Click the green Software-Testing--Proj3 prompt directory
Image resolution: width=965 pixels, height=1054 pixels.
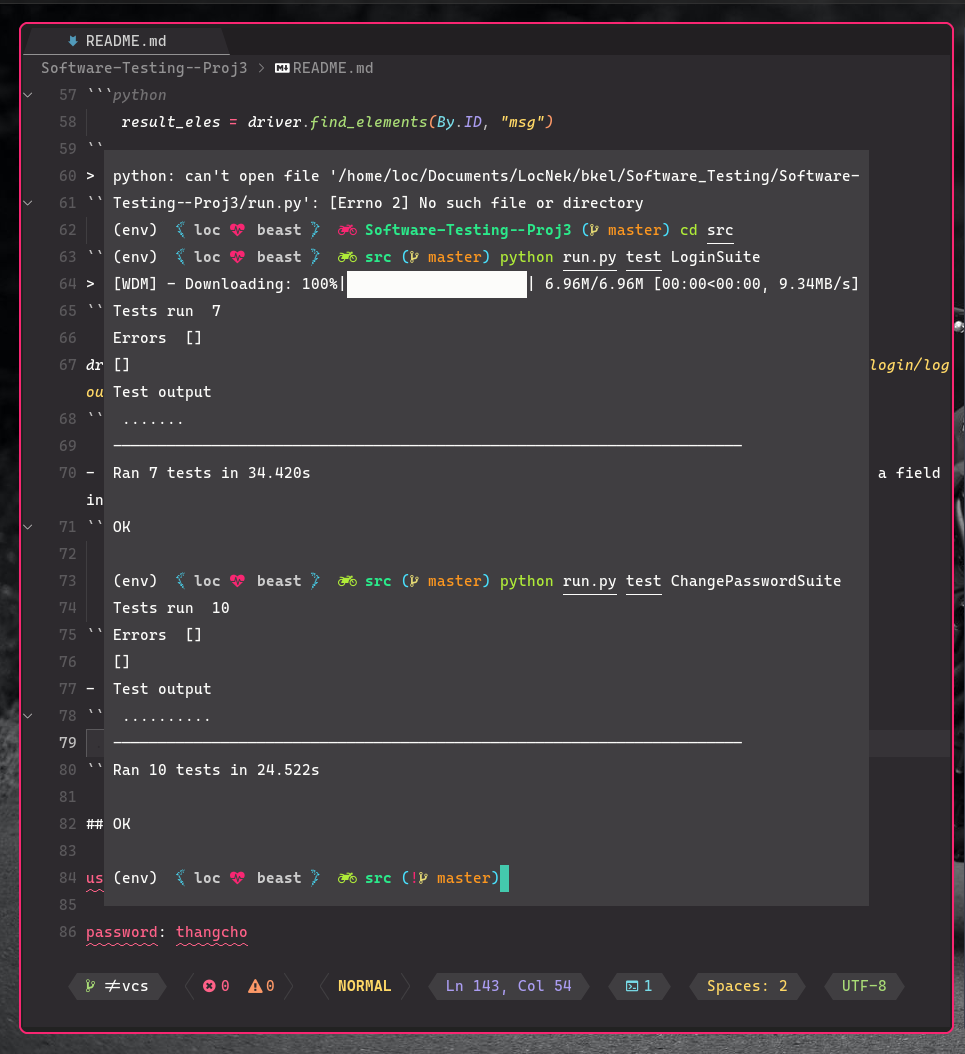(x=468, y=230)
